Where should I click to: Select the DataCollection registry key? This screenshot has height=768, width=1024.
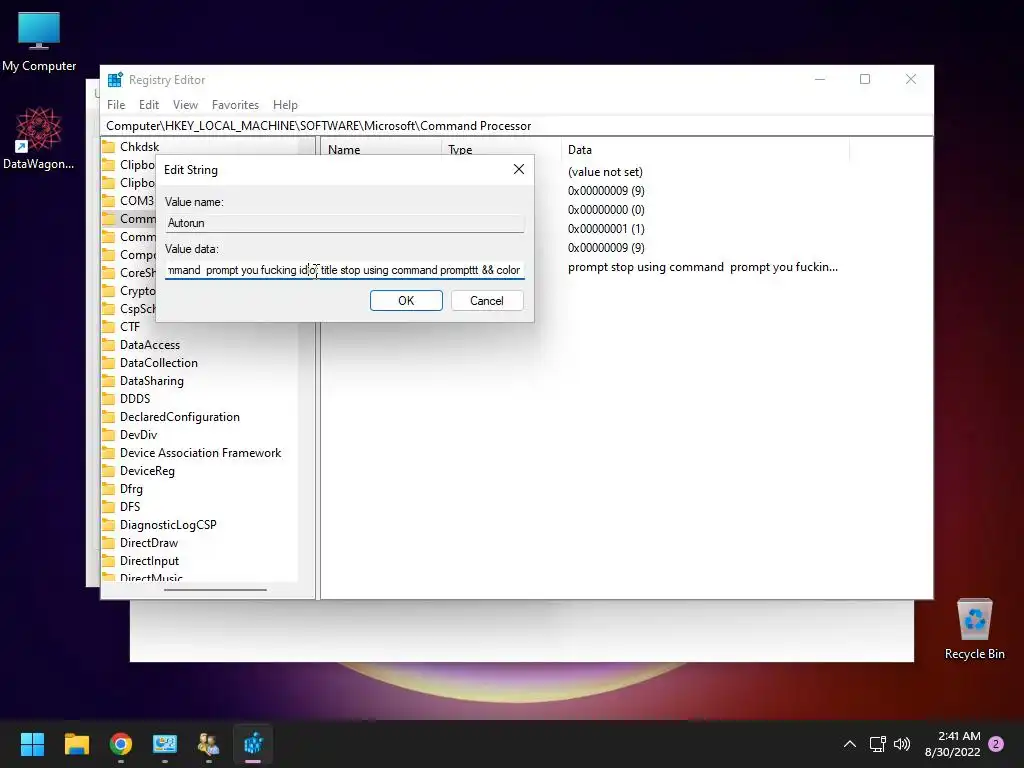pos(159,362)
